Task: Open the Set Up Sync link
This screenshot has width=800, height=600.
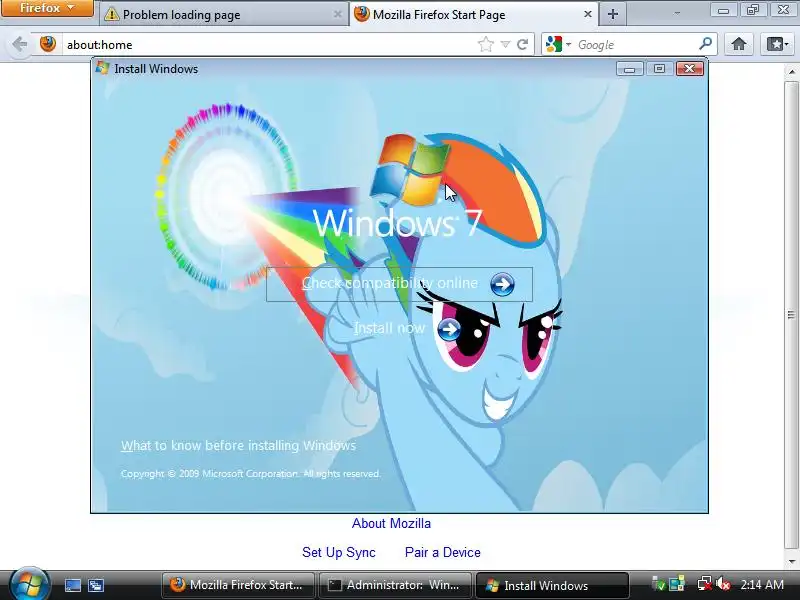Action: [339, 553]
